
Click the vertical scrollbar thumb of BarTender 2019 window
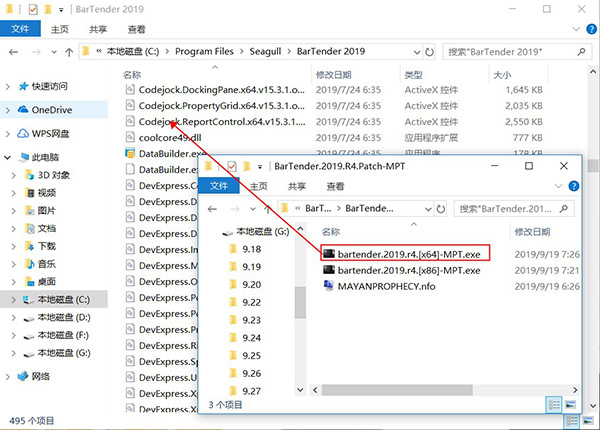[x=593, y=166]
